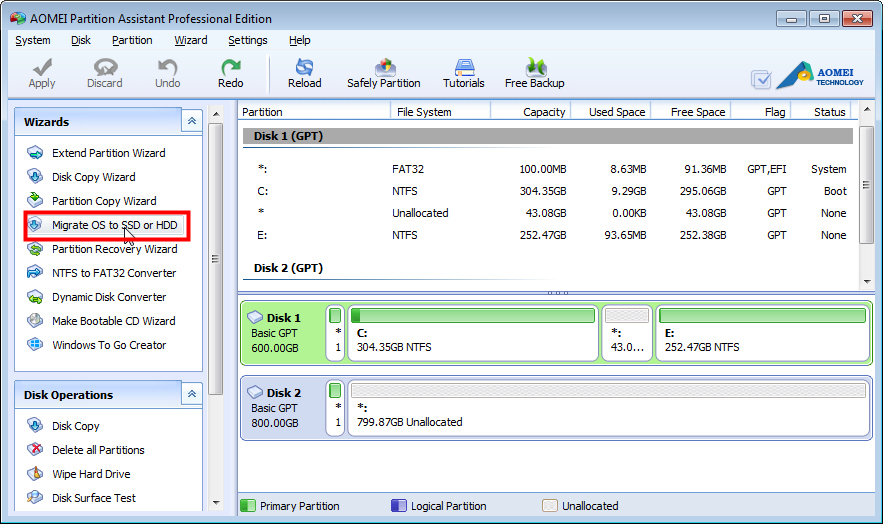Click the AOMEI Technology logo
Screen dimensions: 883x524
[820, 75]
